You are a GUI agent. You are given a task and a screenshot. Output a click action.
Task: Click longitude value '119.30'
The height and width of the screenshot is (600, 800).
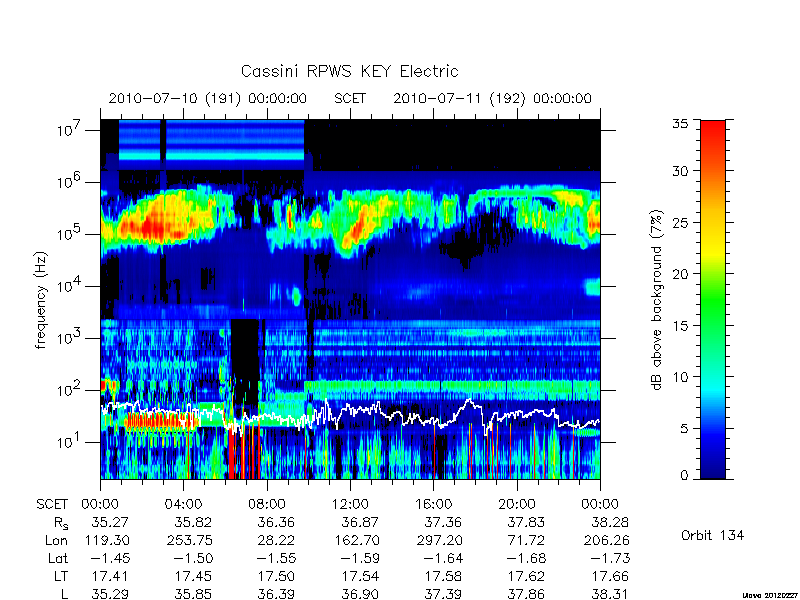pos(106,540)
